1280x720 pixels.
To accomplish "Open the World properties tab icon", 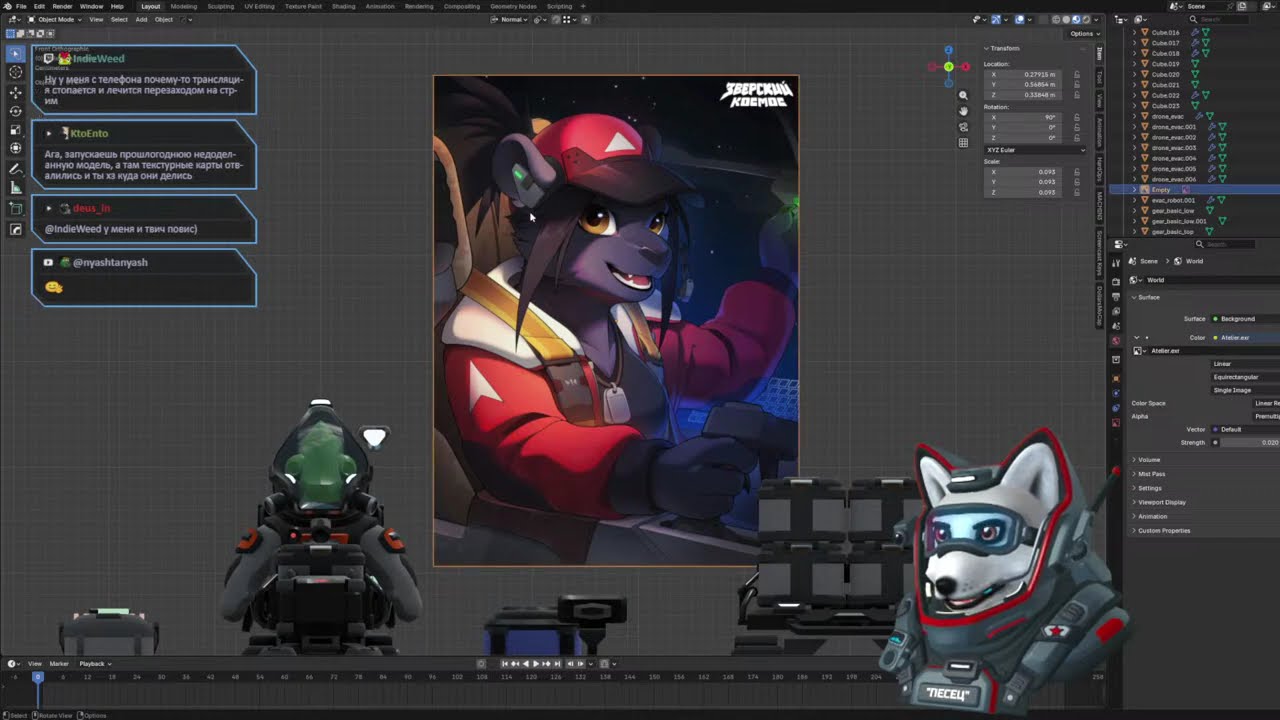I will [1116, 341].
